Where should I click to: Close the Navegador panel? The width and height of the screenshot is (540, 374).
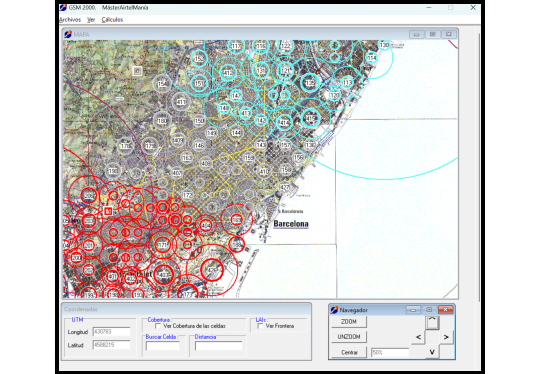click(x=445, y=310)
